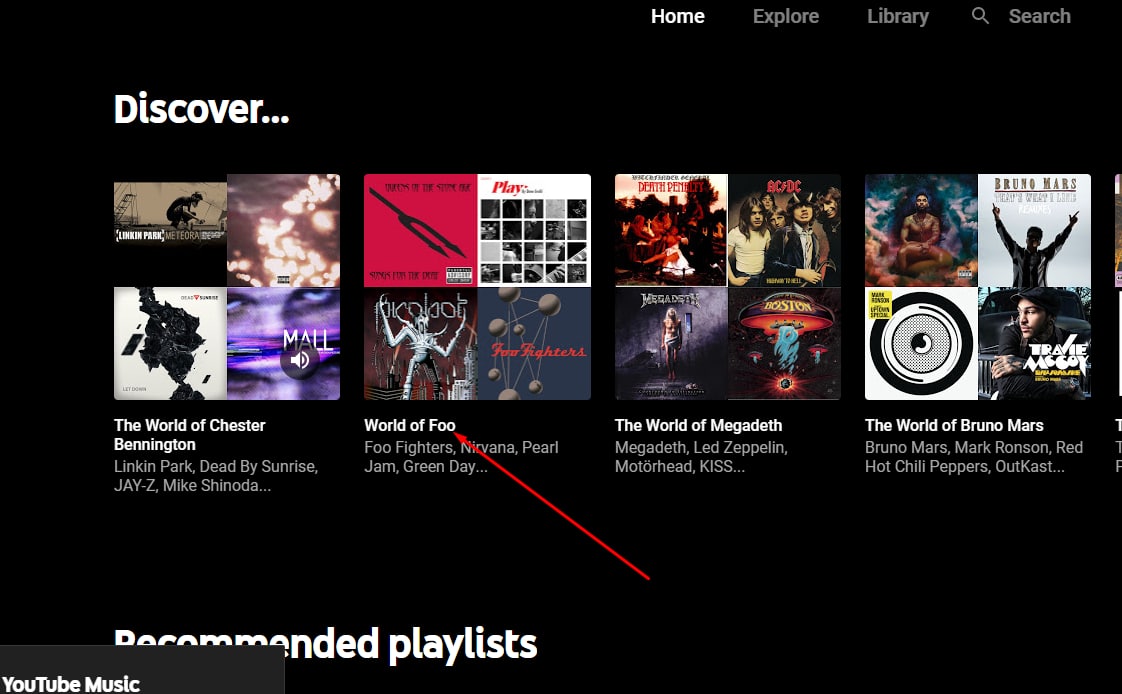The height and width of the screenshot is (694, 1122).
Task: Click the YouTube Music label at bottom left
Action: click(71, 684)
